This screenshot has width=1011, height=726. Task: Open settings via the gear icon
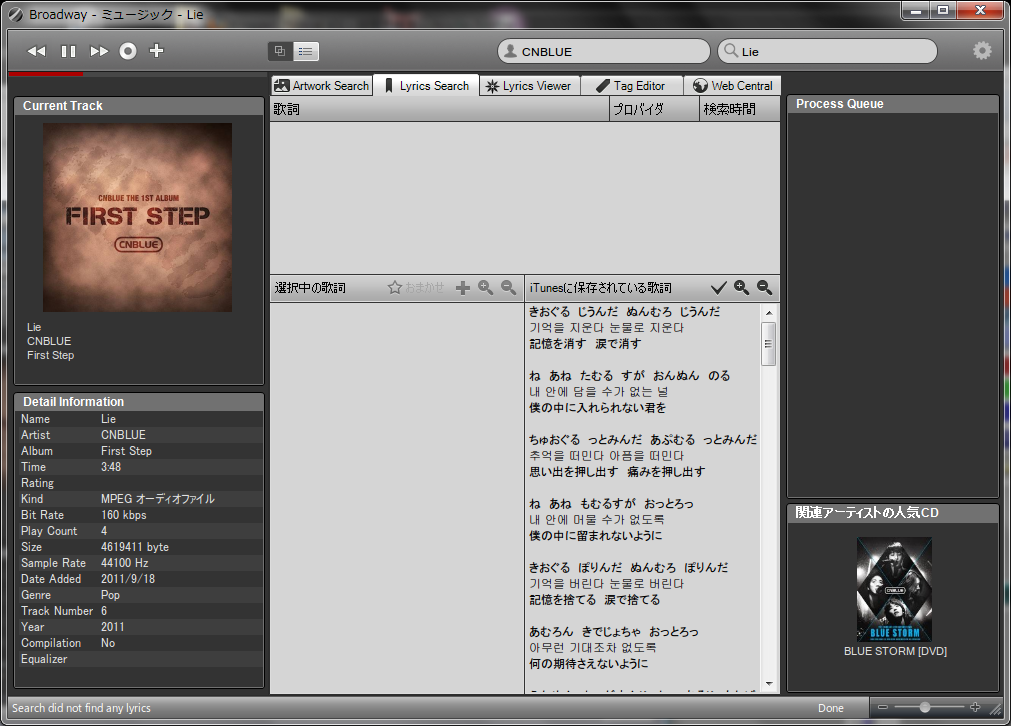coord(982,50)
